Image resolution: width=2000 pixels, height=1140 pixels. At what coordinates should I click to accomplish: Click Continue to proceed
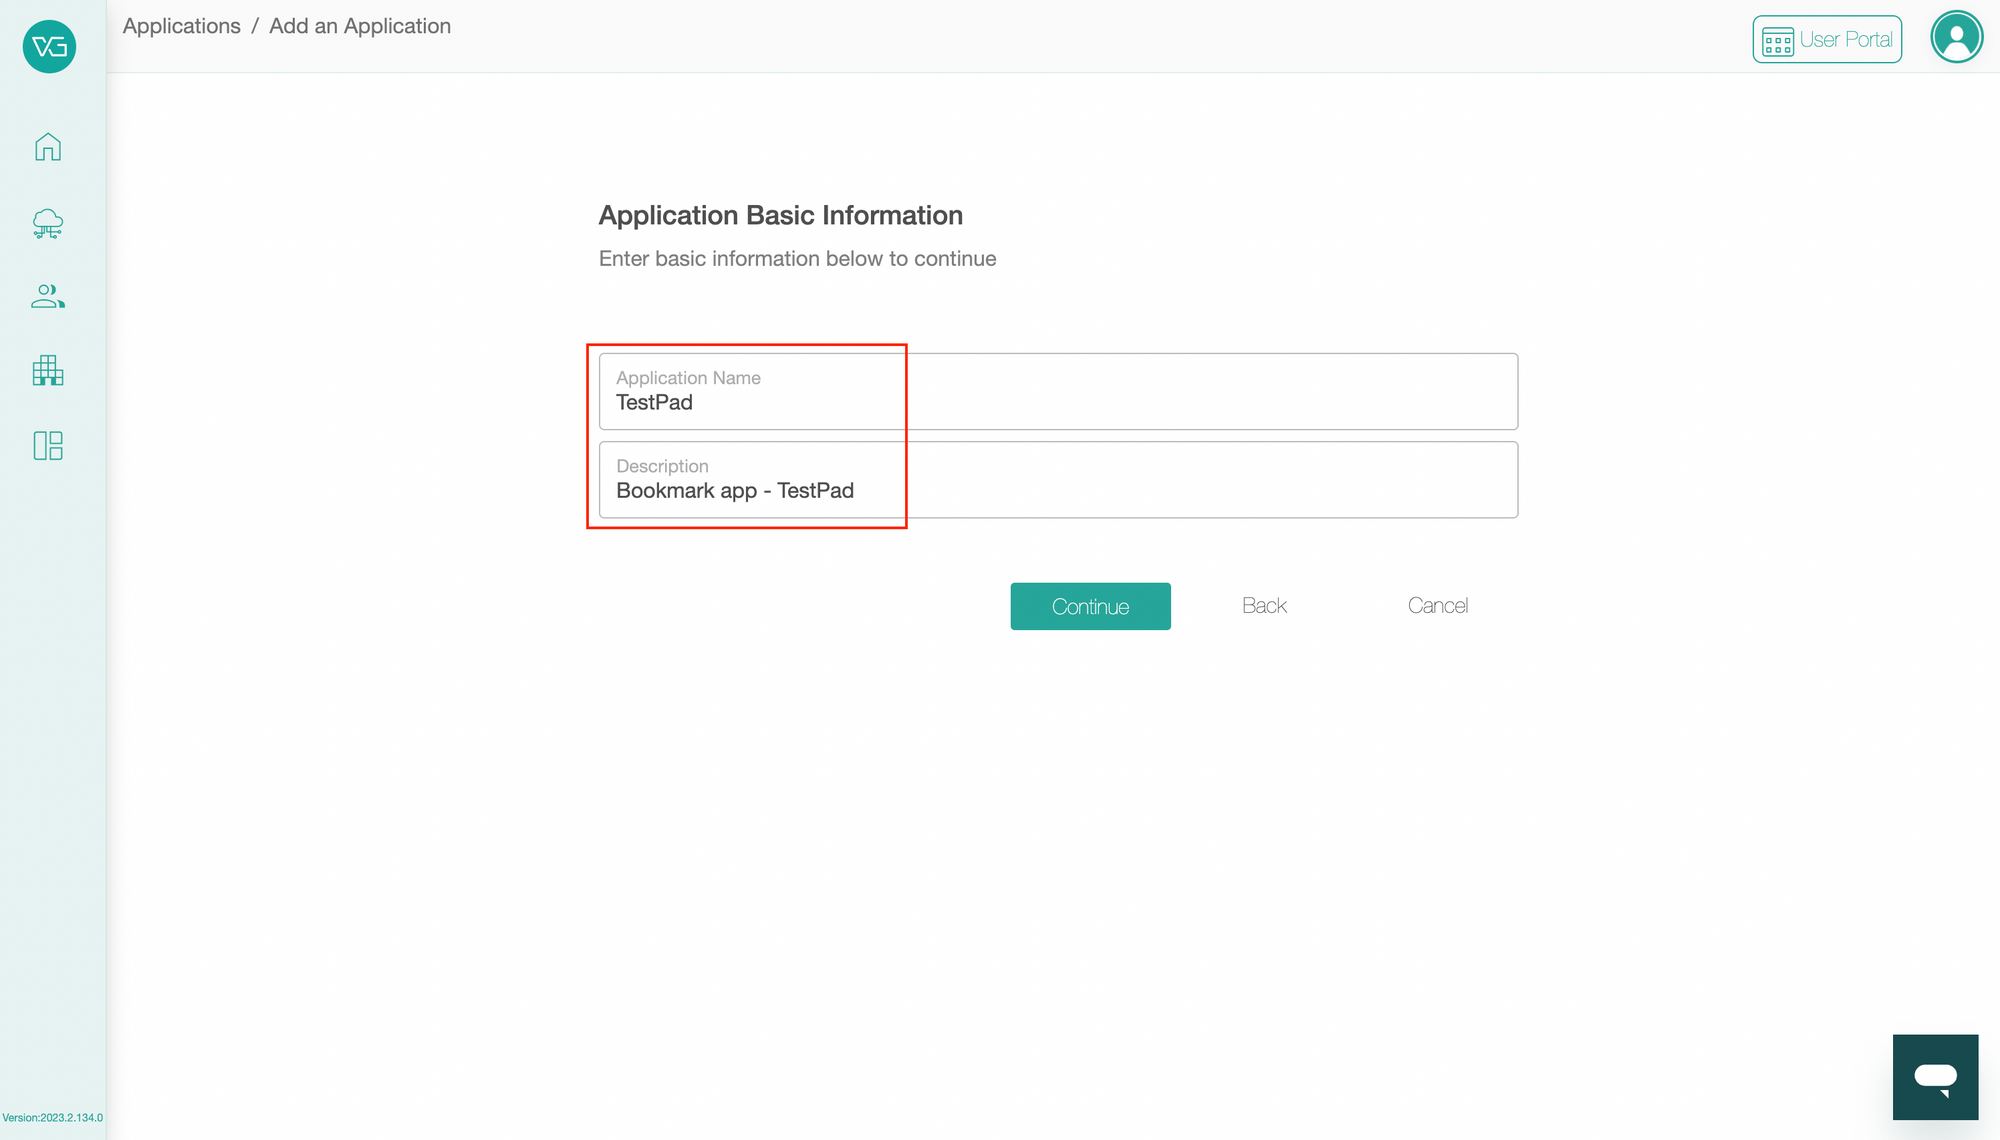click(x=1090, y=606)
